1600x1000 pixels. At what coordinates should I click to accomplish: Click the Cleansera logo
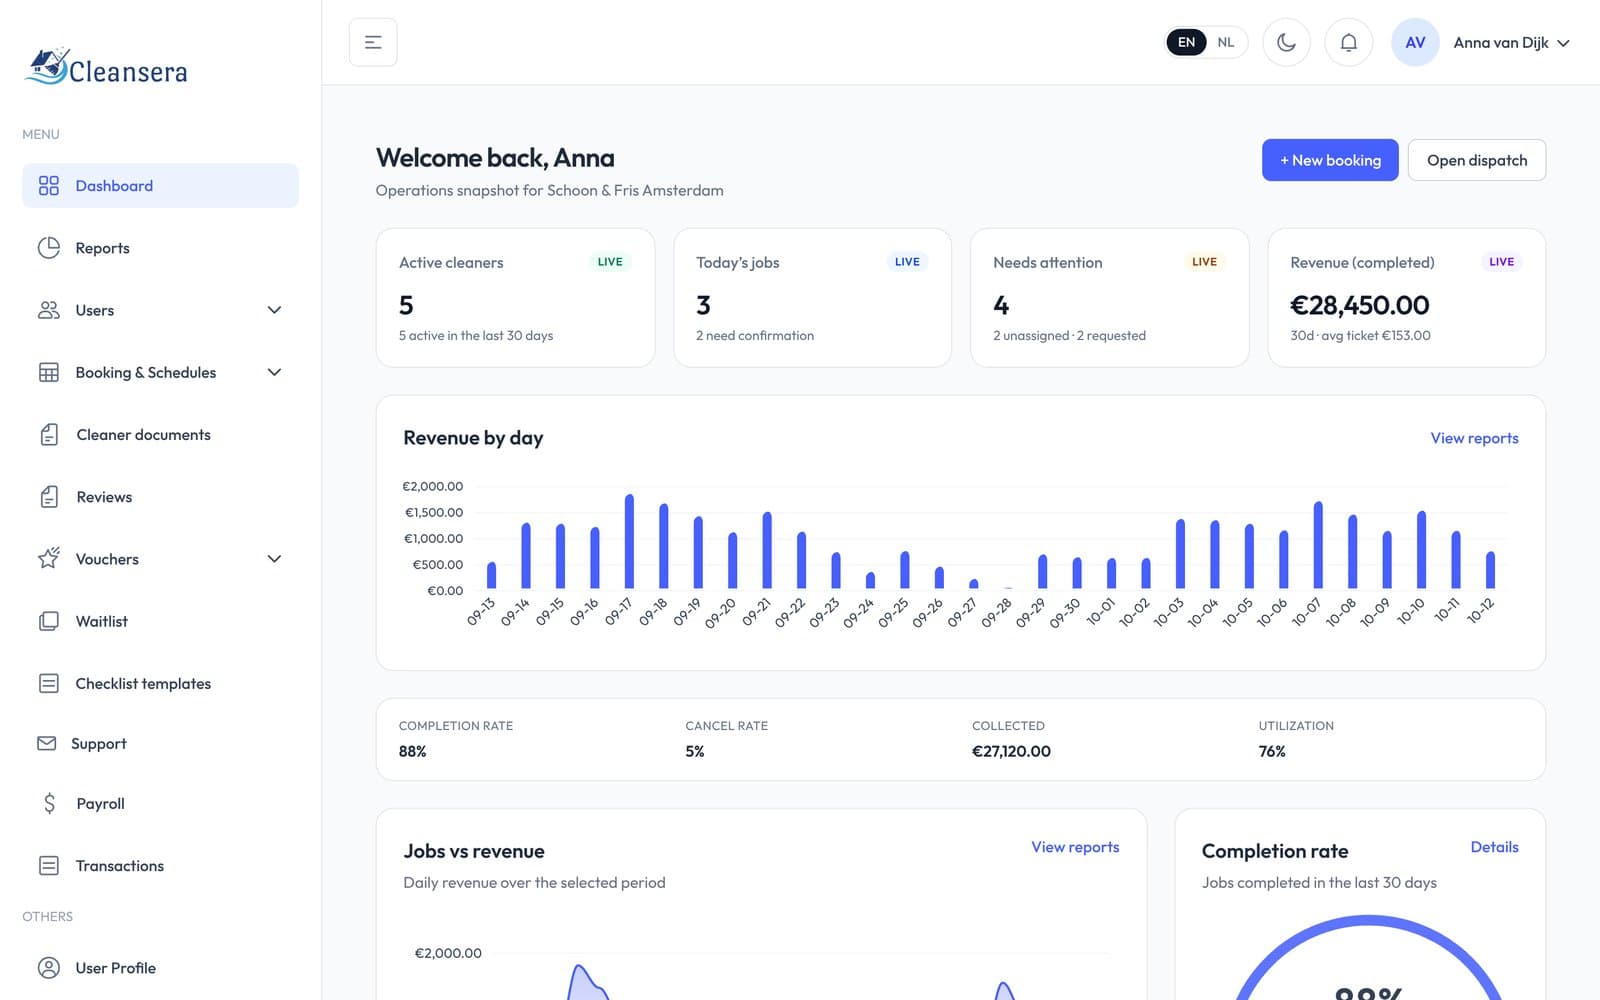tap(106, 67)
